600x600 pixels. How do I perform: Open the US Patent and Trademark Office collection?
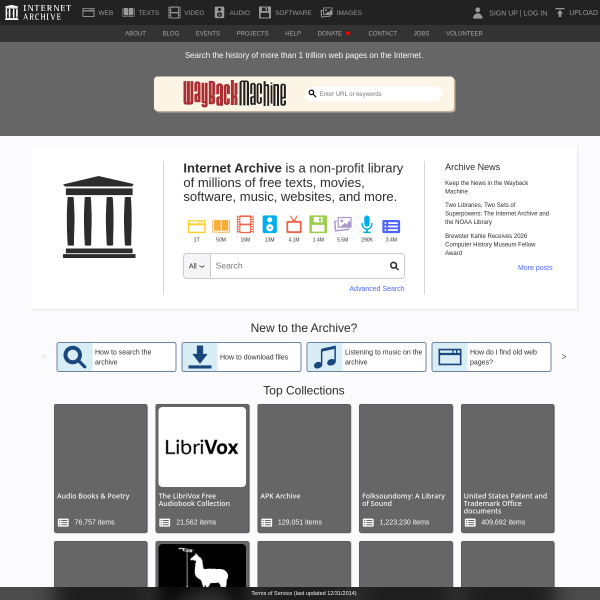point(508,468)
